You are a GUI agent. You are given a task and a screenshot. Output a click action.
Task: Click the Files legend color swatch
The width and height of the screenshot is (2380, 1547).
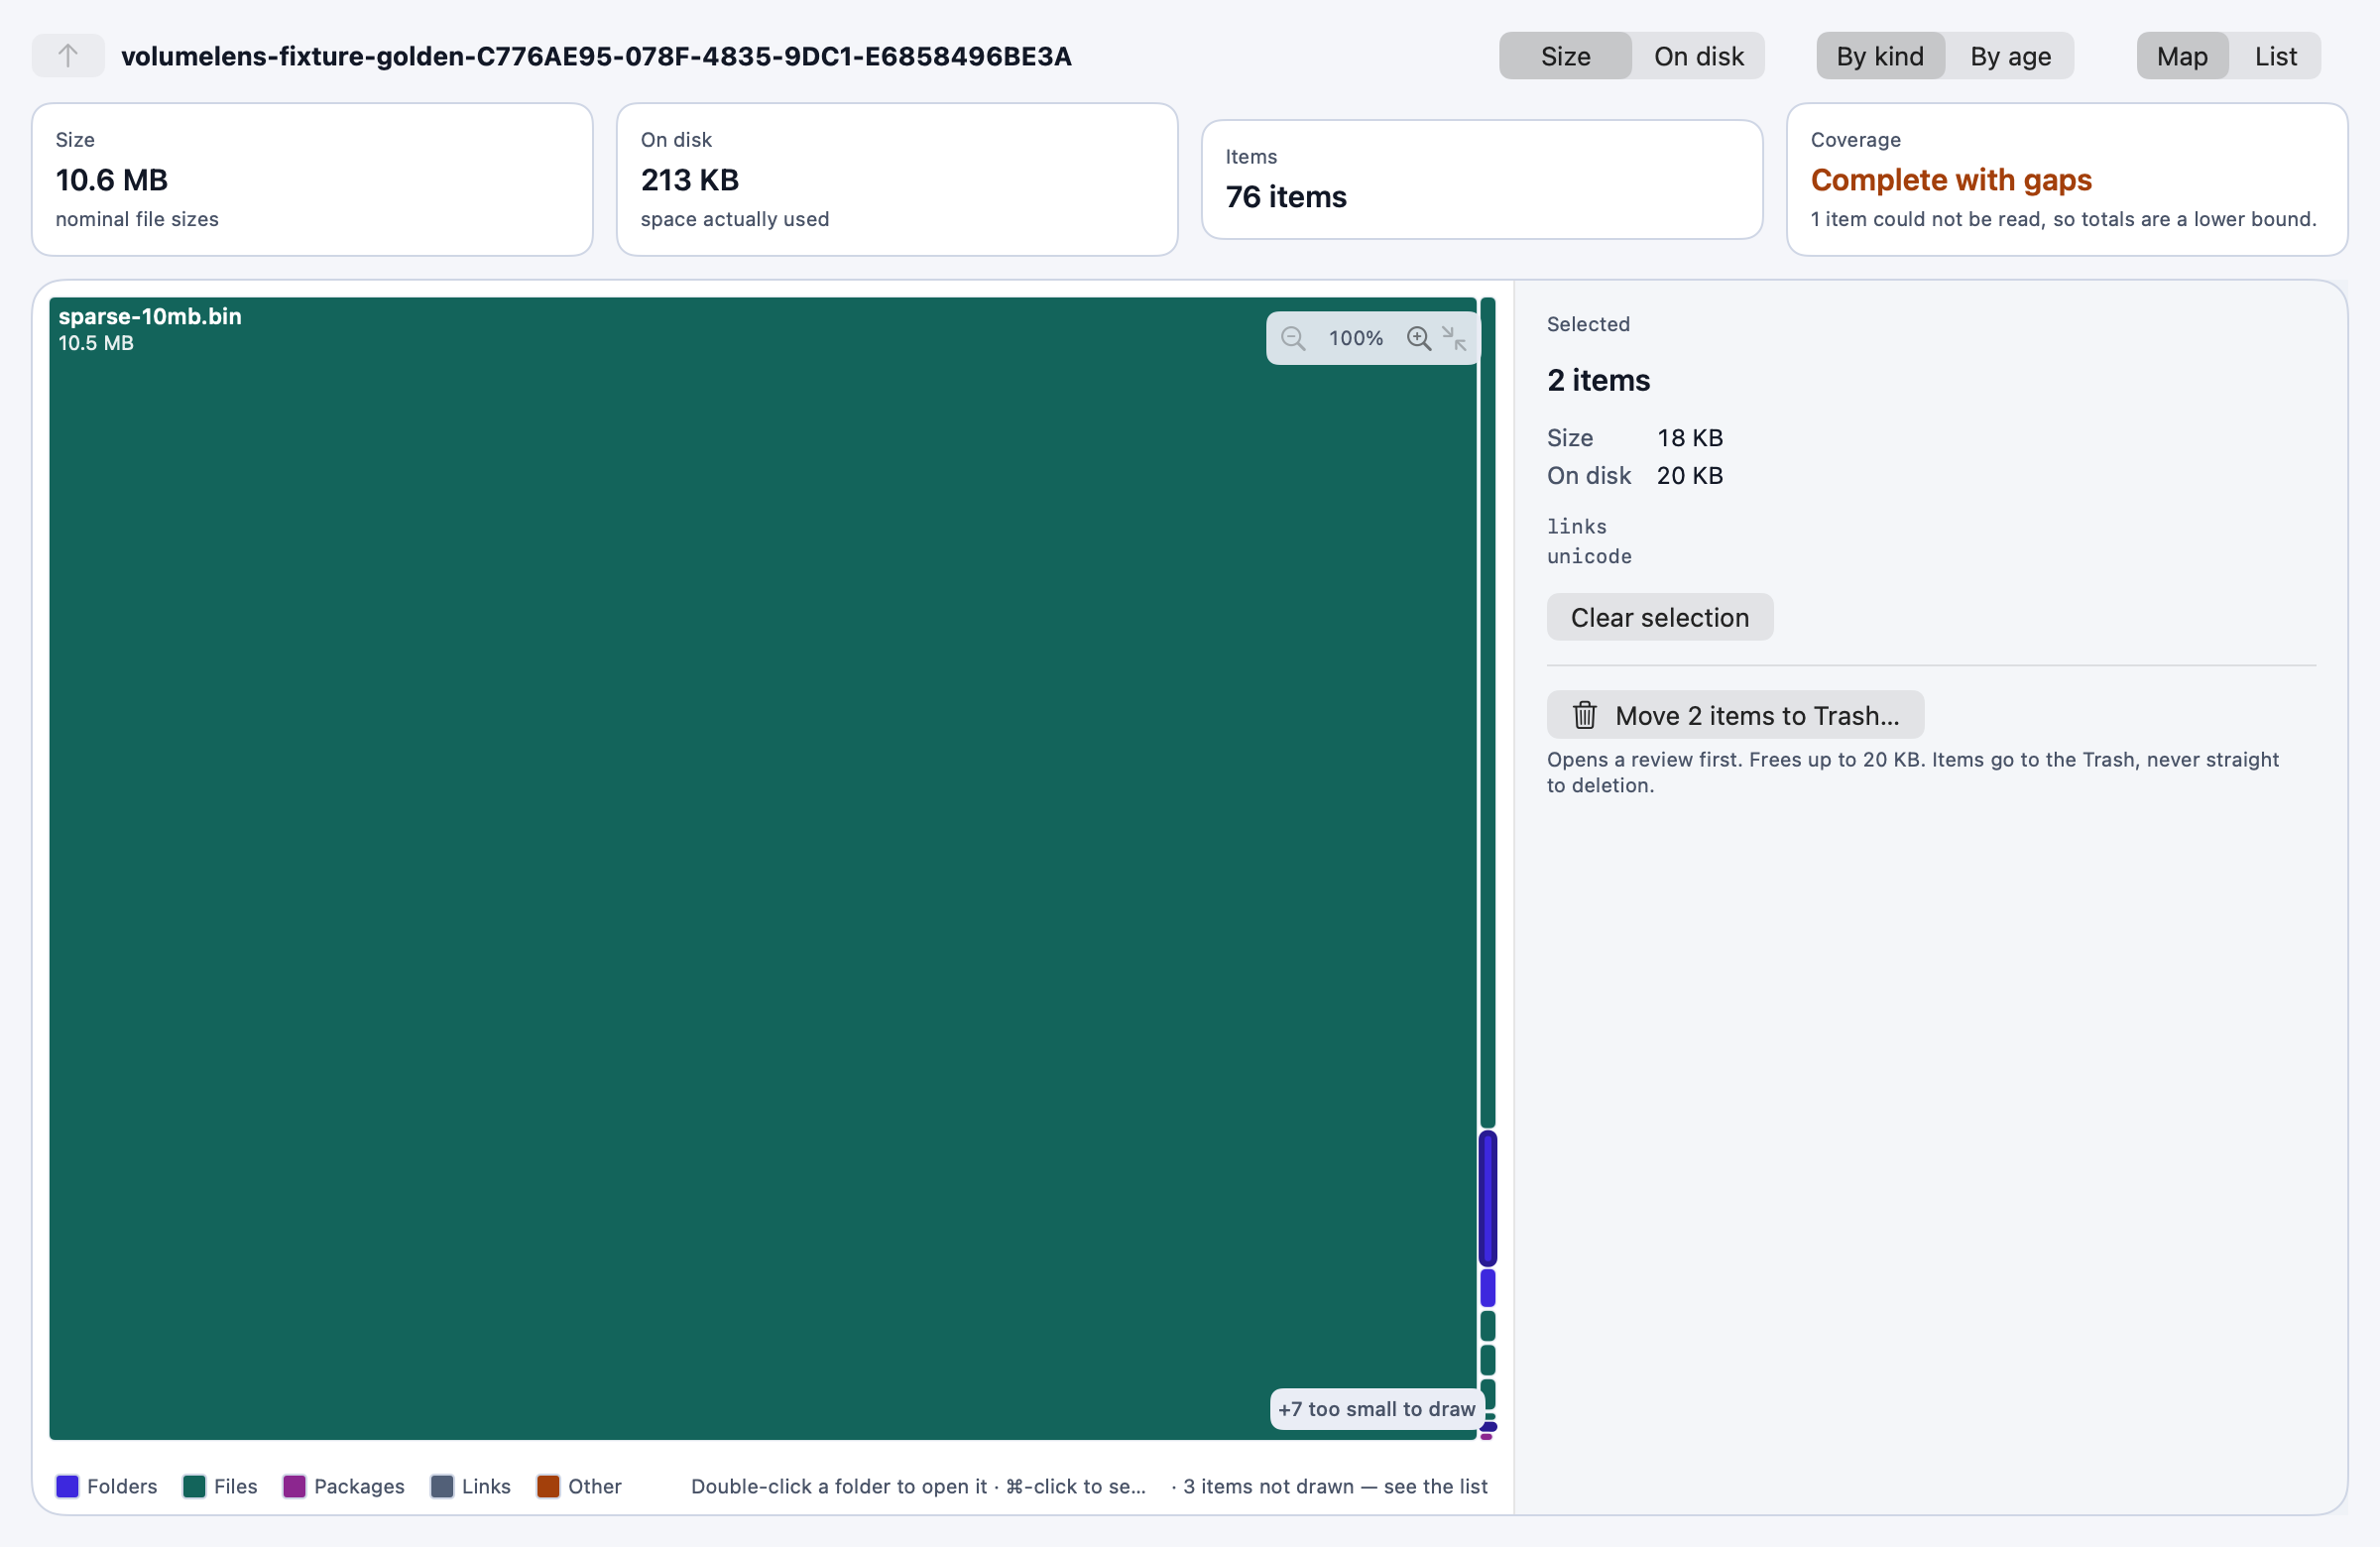tap(194, 1486)
